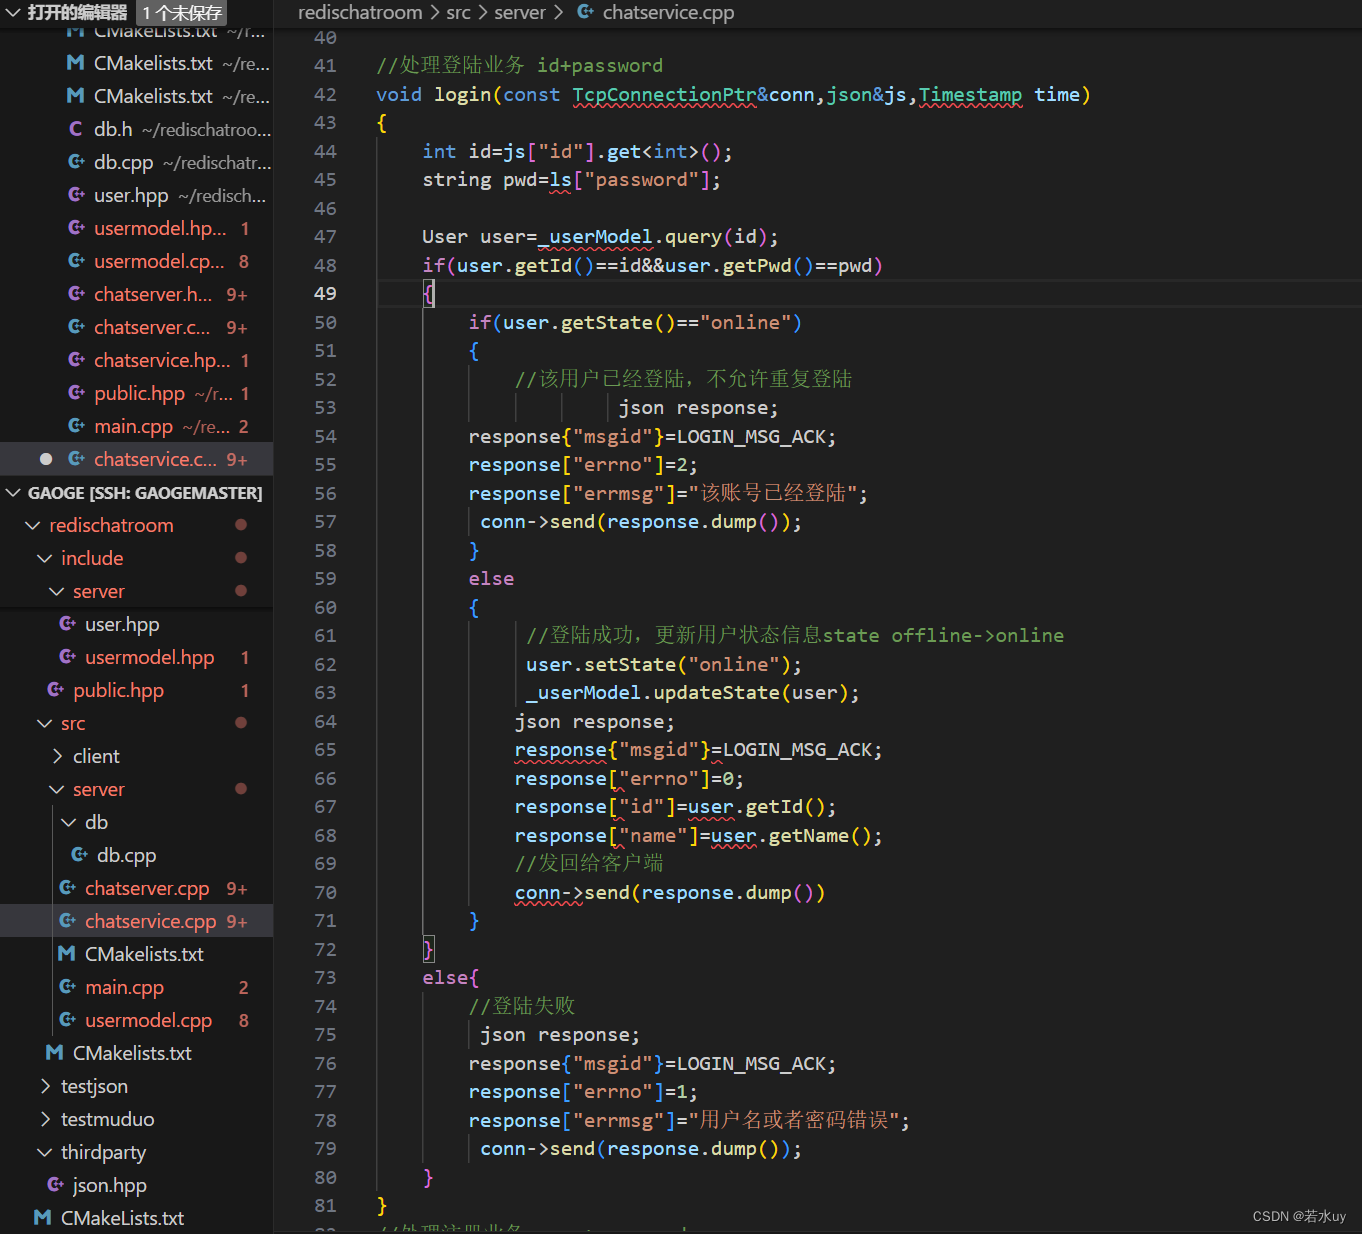Open json.hpp under thirdparty

pos(109,1185)
